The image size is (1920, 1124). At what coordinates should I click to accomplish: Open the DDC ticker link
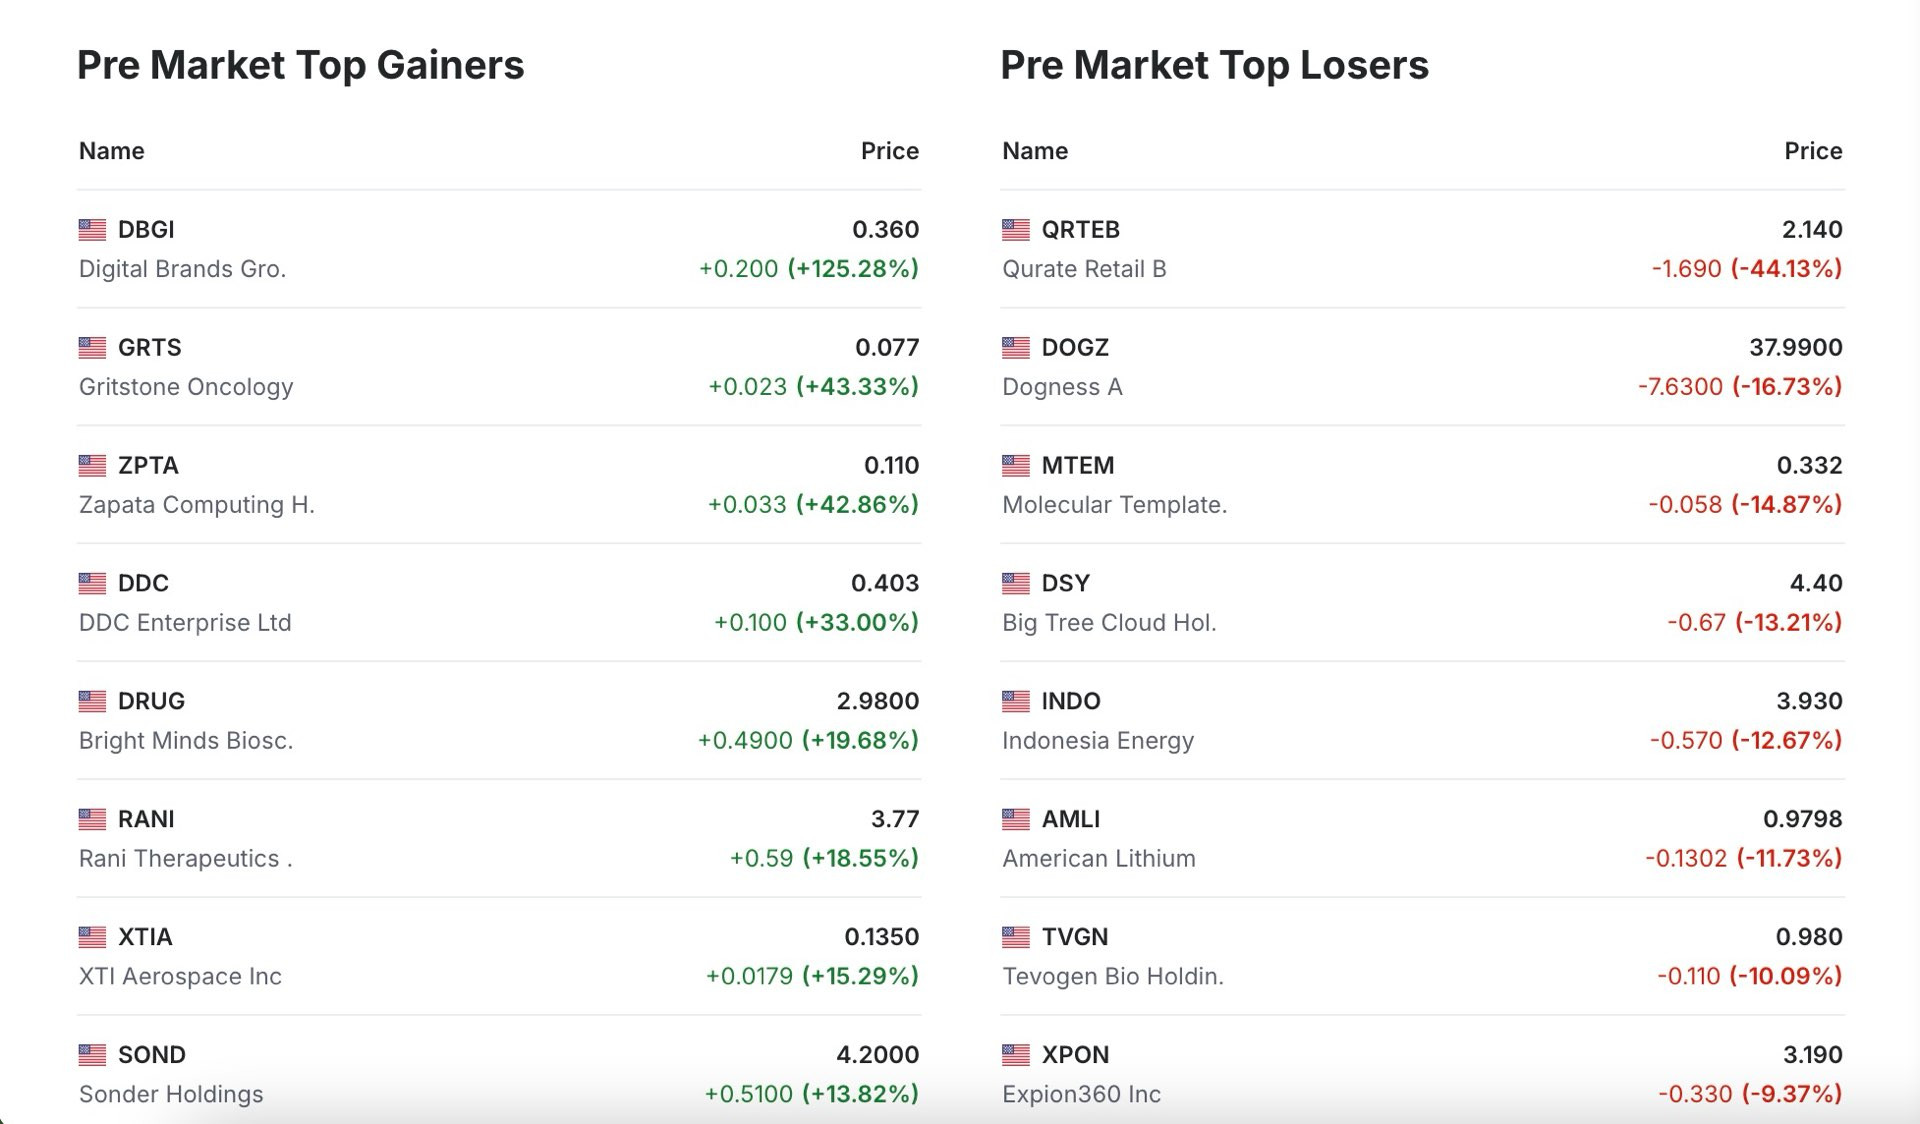pos(143,583)
